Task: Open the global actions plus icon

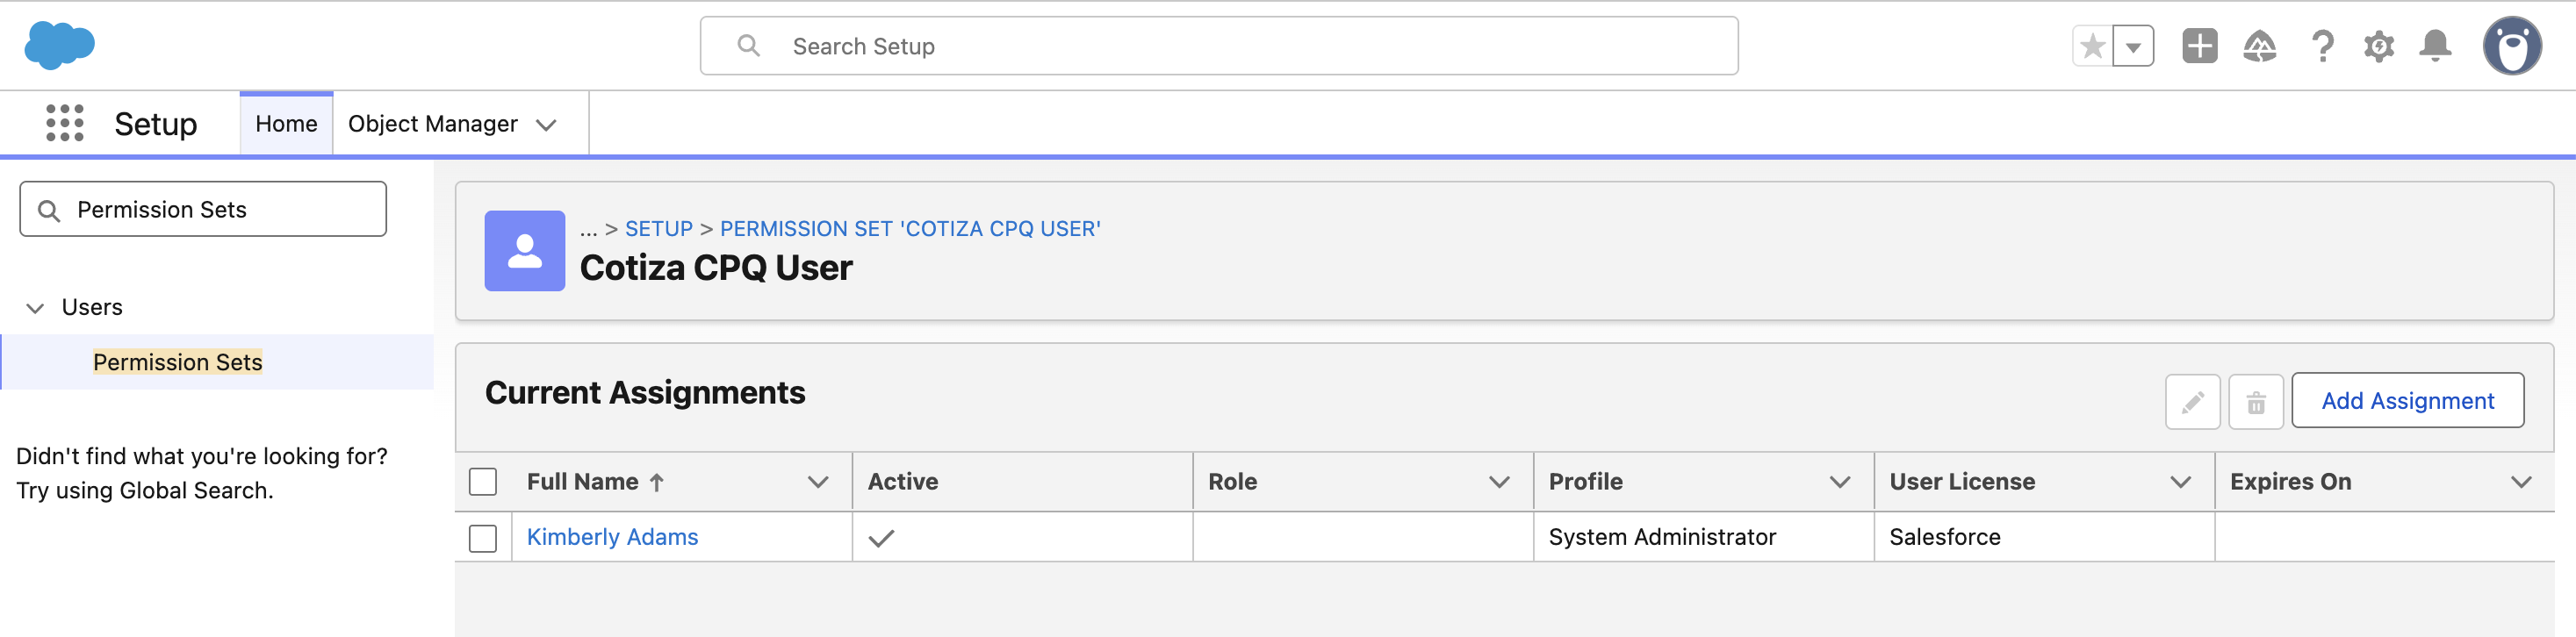Action: pos(2199,46)
